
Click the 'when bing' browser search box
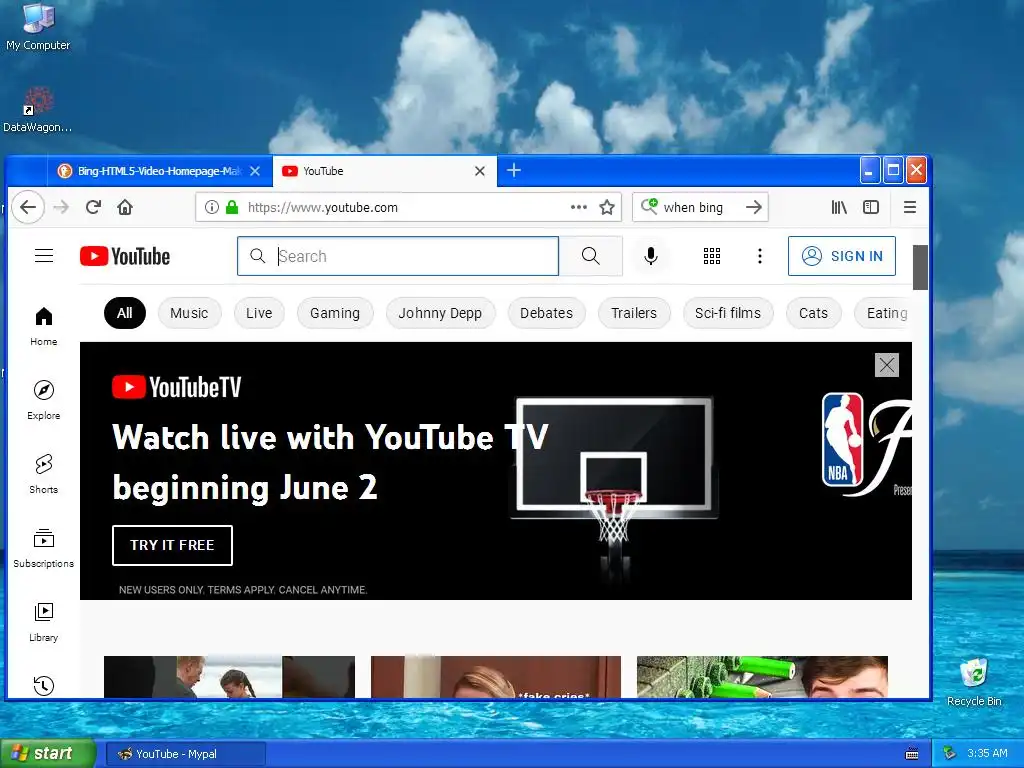coord(699,208)
